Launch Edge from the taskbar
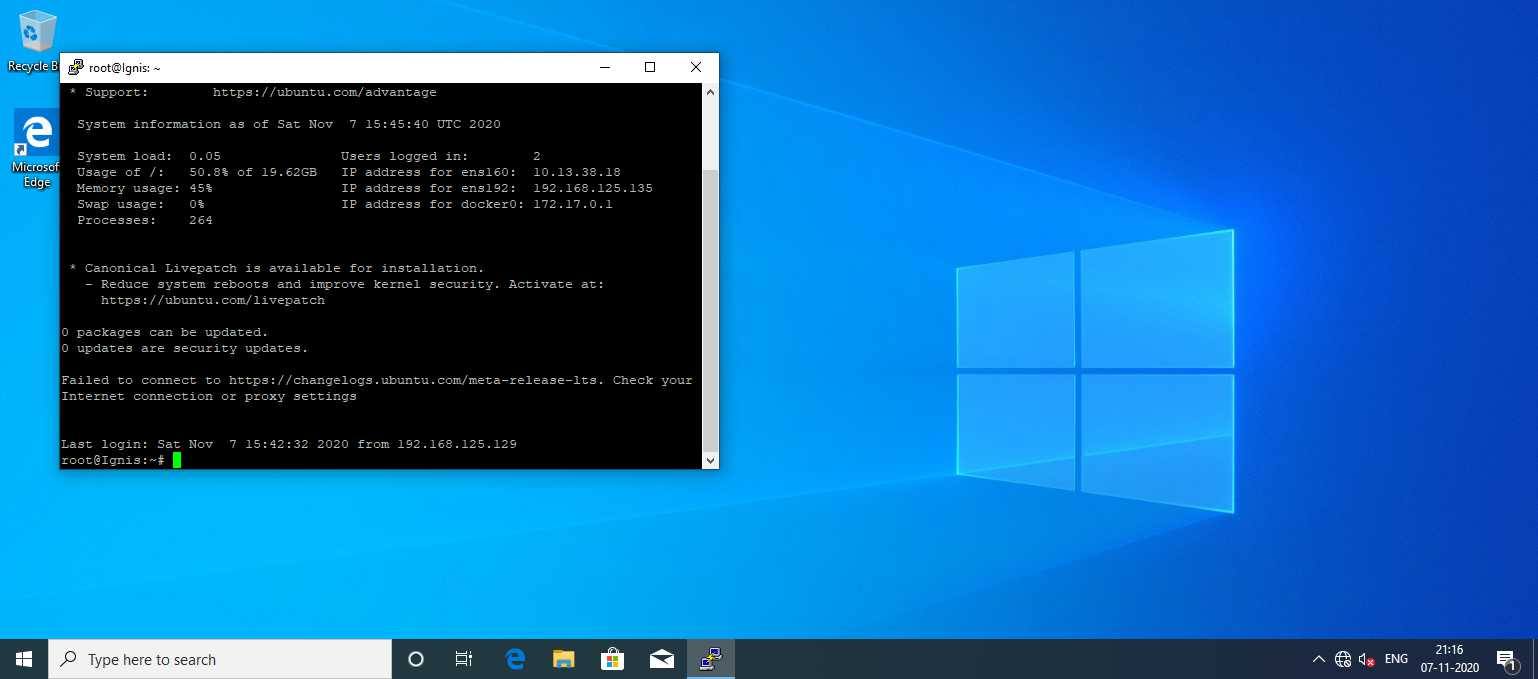The image size is (1538, 679). click(515, 659)
